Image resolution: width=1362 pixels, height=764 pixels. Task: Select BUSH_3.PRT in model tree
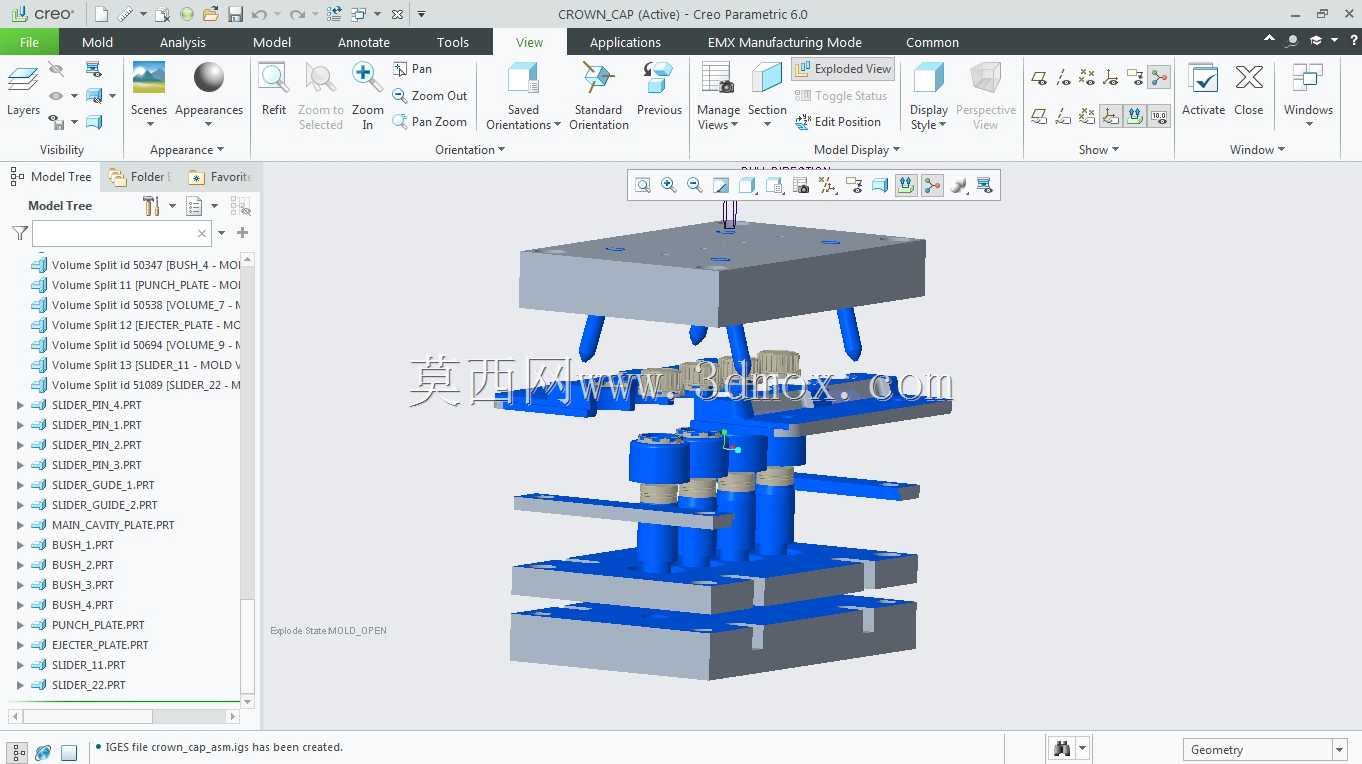[83, 585]
